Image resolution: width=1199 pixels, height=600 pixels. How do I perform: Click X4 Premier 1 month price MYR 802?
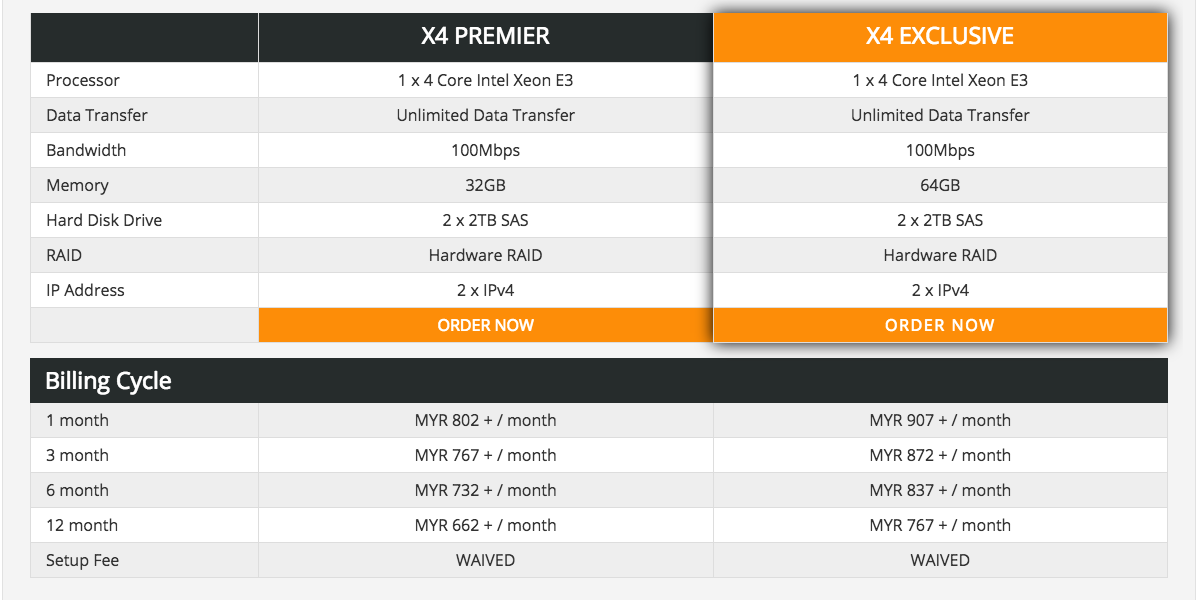pos(486,420)
